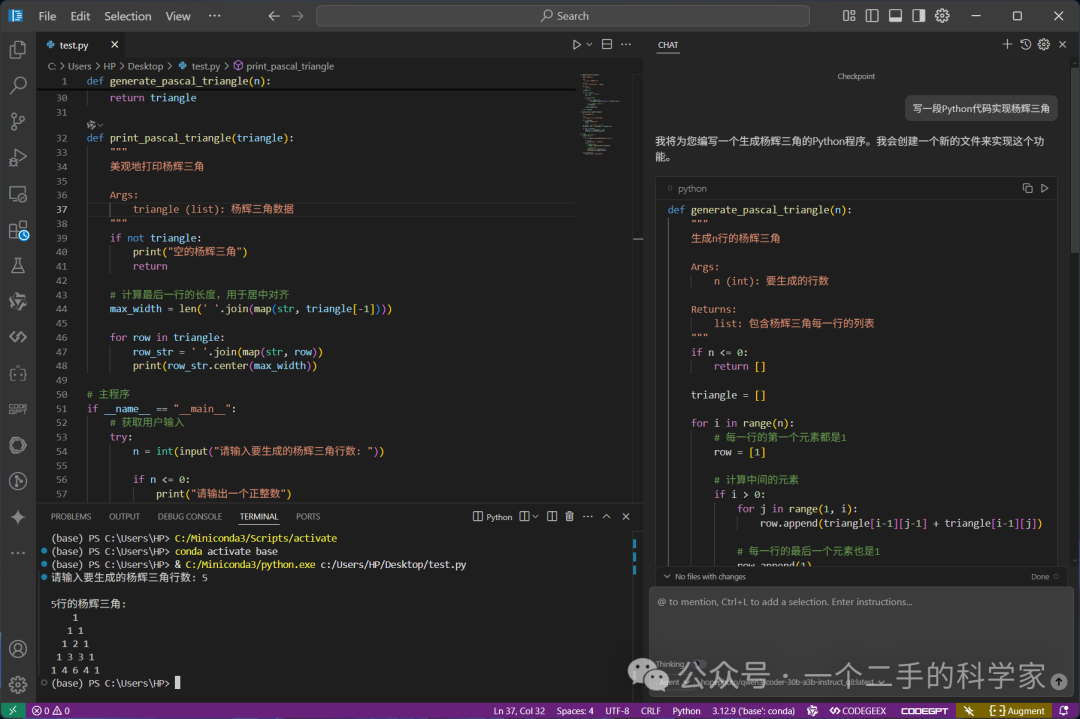Toggle the secondary side bar
1080x719 pixels.
pyautogui.click(x=919, y=16)
